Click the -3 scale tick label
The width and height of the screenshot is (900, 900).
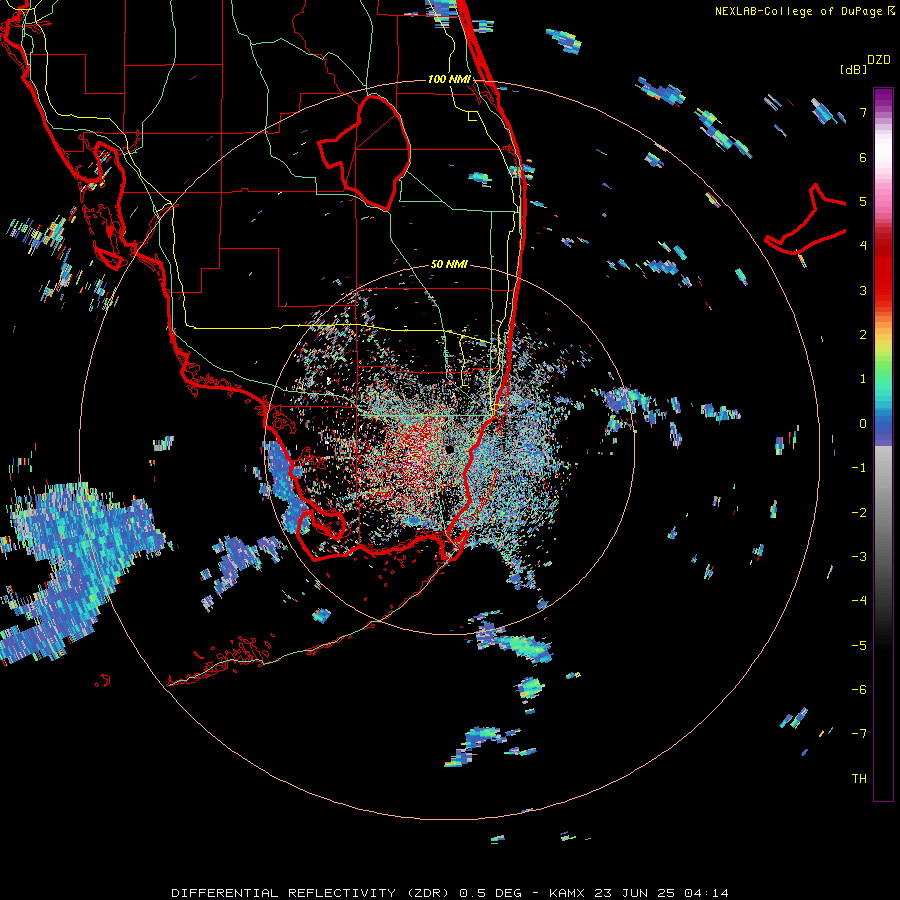coord(859,557)
